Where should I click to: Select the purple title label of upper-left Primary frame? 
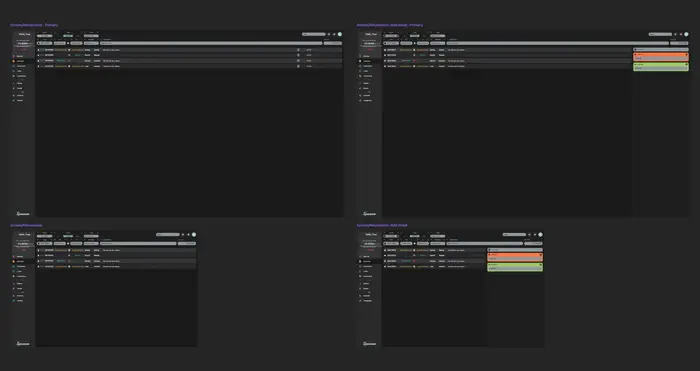point(34,25)
